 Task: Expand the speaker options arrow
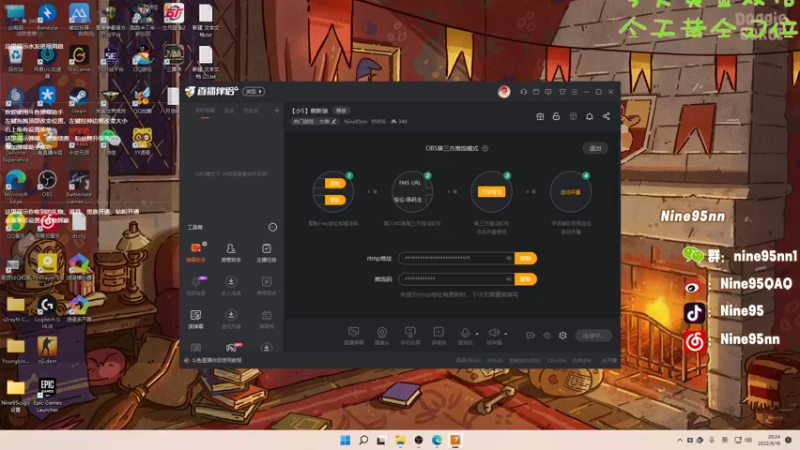506,334
